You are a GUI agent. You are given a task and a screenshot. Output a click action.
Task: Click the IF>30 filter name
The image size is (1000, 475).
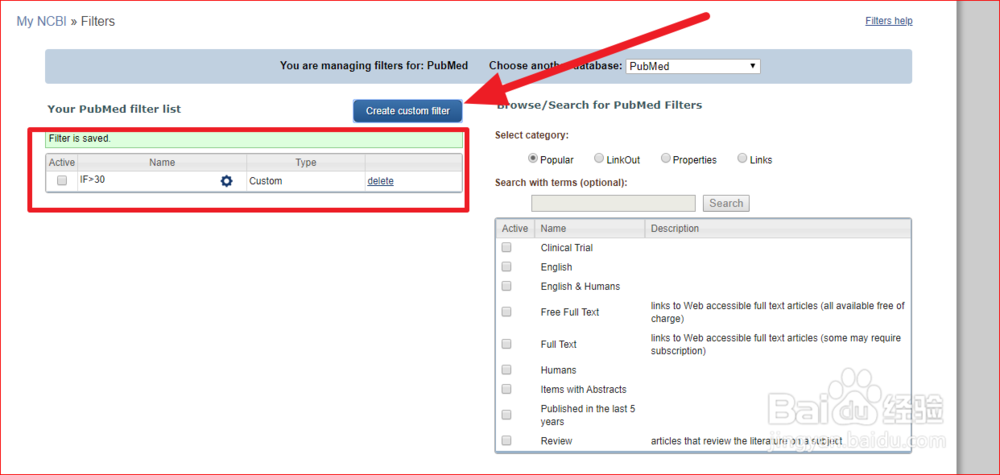(92, 180)
